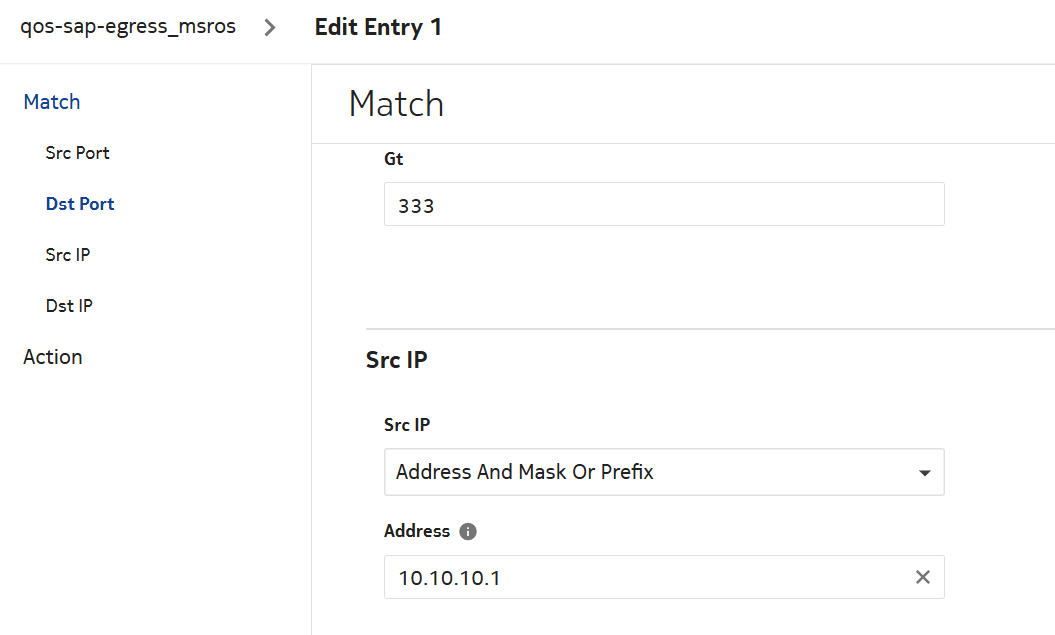The image size is (1055, 635).
Task: Focus the Address field containing 10.10.10.1
Action: click(x=645, y=577)
